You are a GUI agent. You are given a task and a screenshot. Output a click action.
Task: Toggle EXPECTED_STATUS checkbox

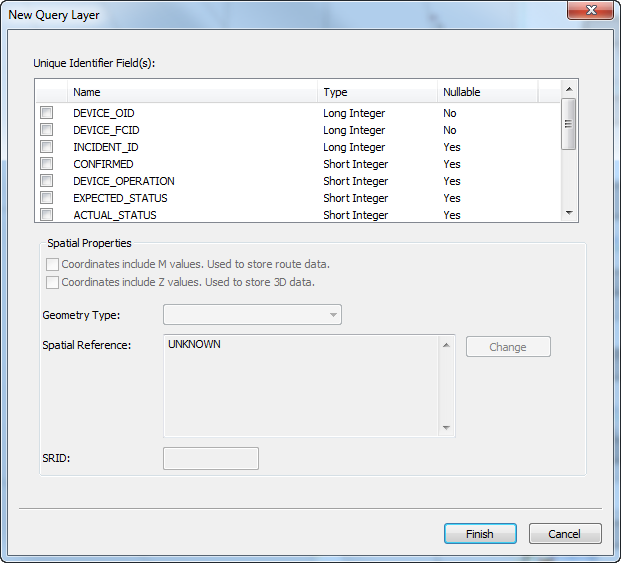pyautogui.click(x=46, y=198)
